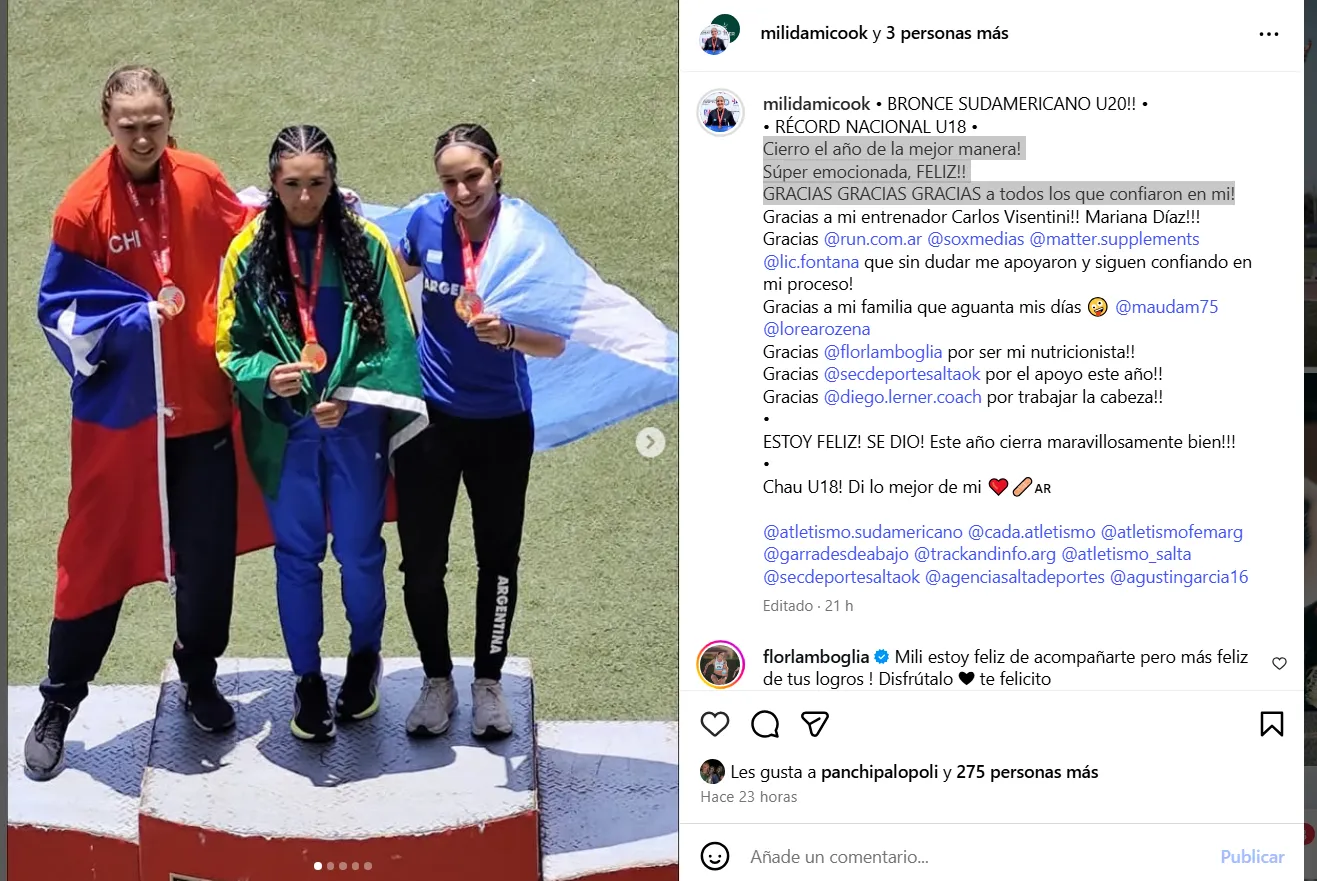Viewport: 1317px width, 881px height.
Task: Open the emoji picker smiley icon
Action: tap(714, 857)
